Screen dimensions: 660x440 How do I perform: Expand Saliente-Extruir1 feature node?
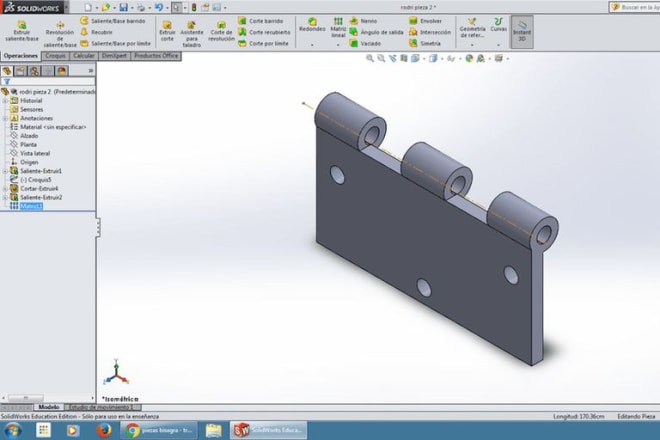point(5,171)
